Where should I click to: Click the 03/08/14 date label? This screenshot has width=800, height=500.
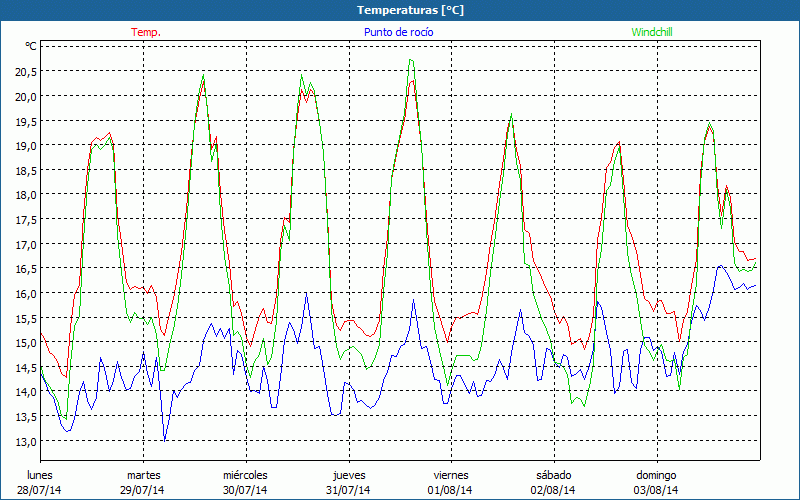(x=656, y=490)
